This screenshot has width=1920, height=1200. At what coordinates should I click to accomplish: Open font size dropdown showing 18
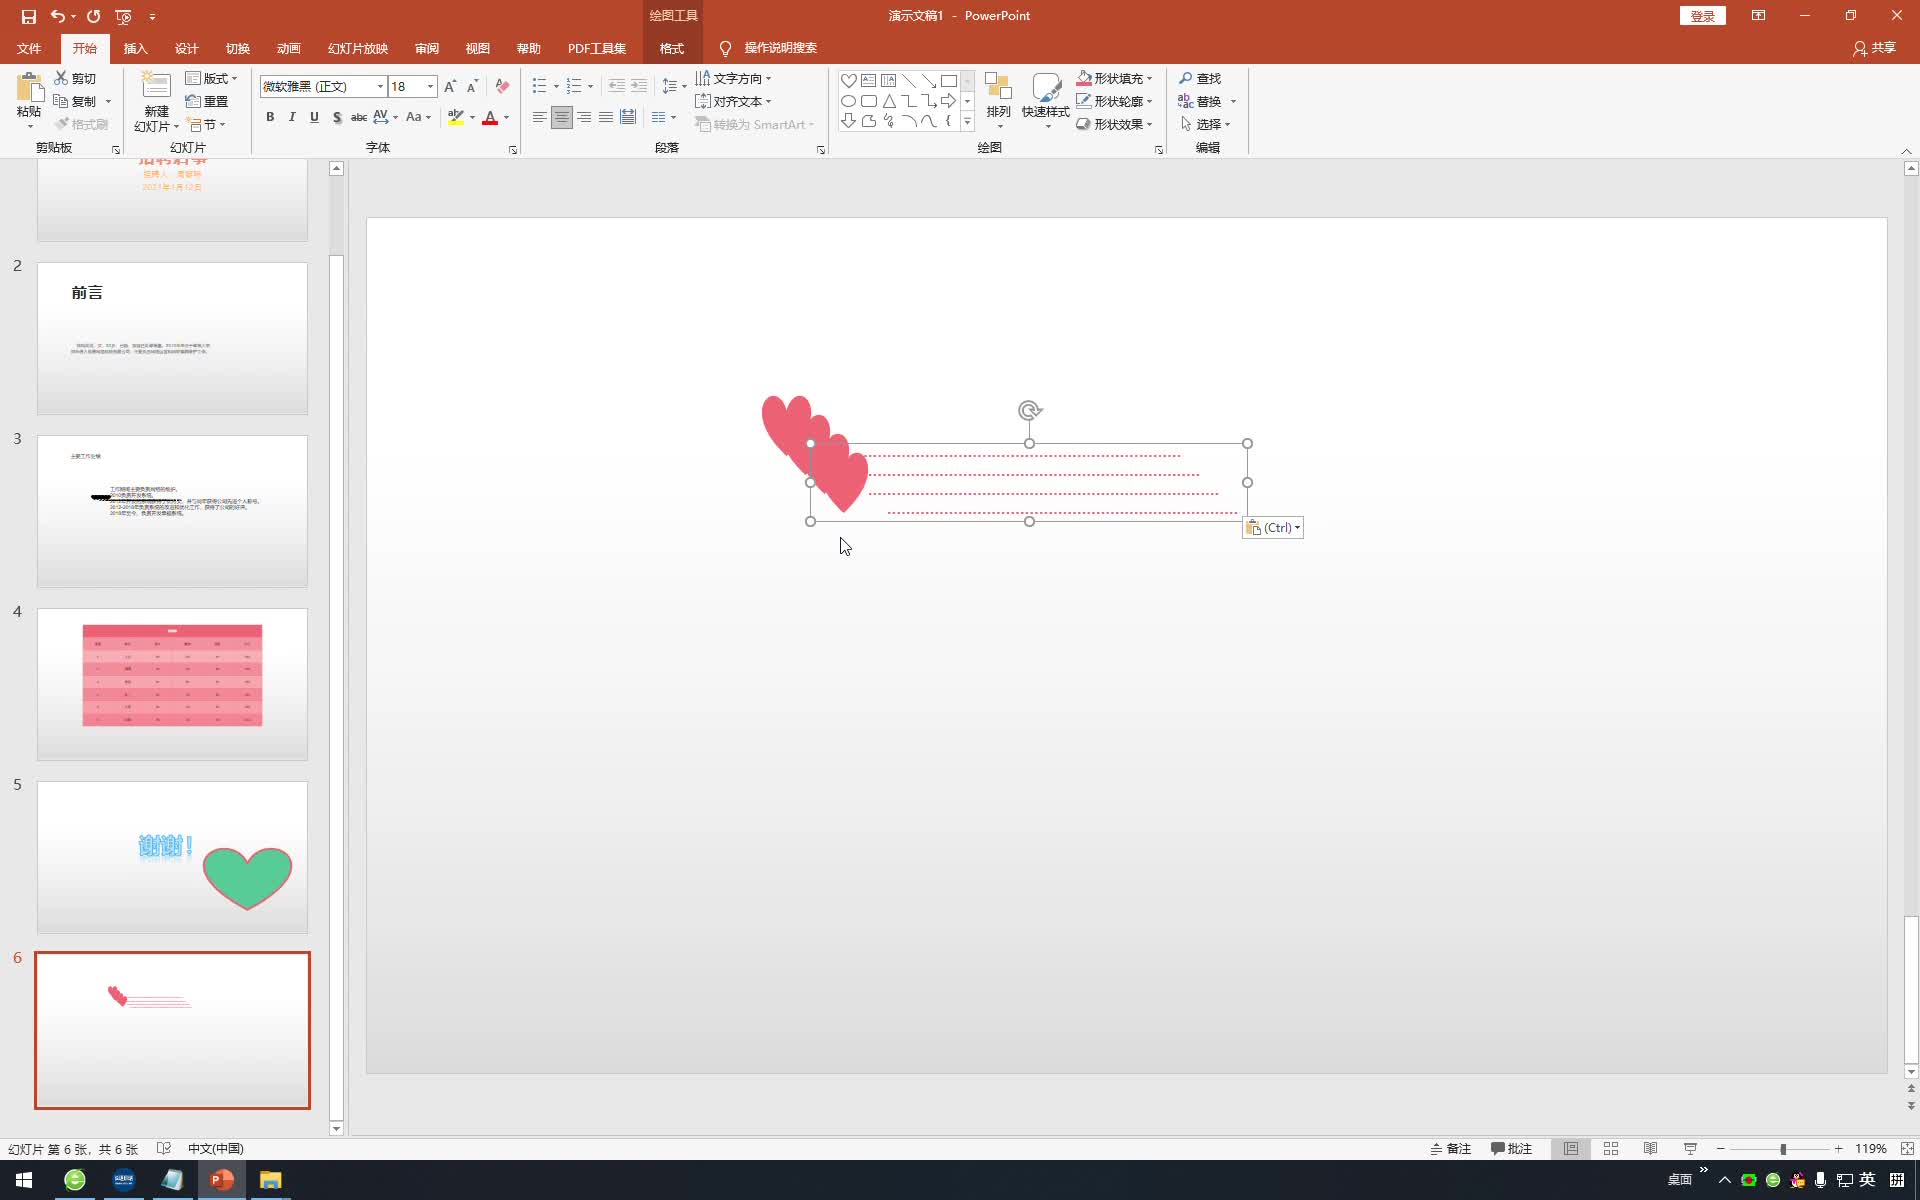[x=431, y=87]
